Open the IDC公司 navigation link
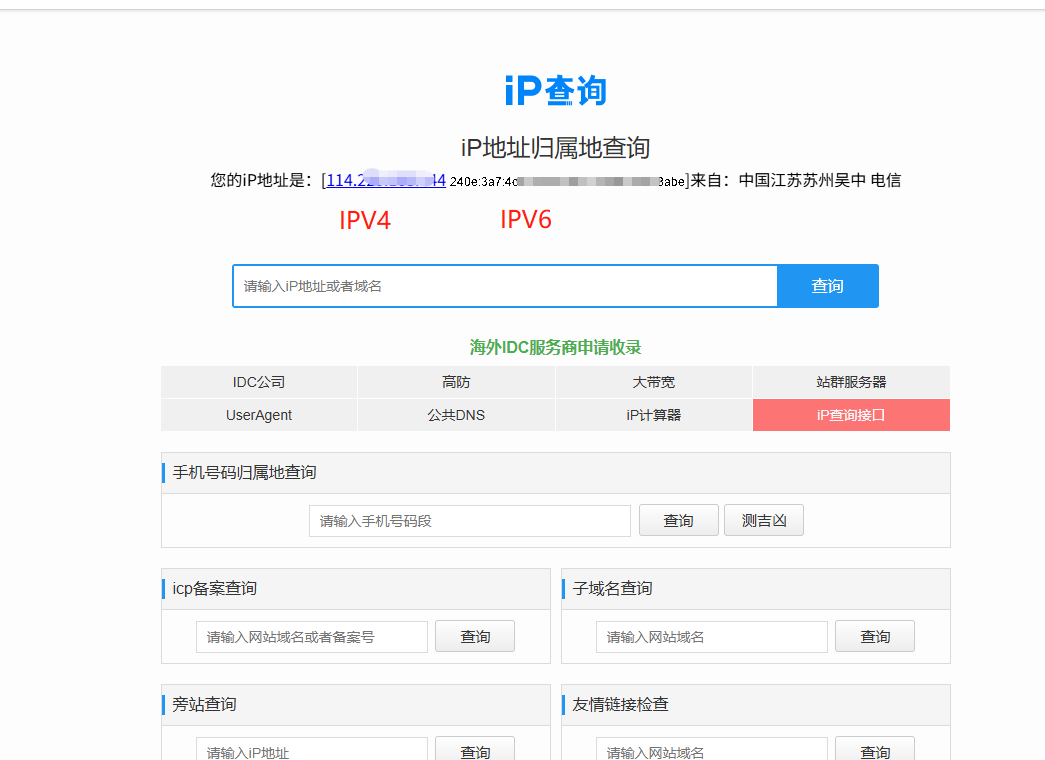The image size is (1045, 760). pyautogui.click(x=258, y=382)
